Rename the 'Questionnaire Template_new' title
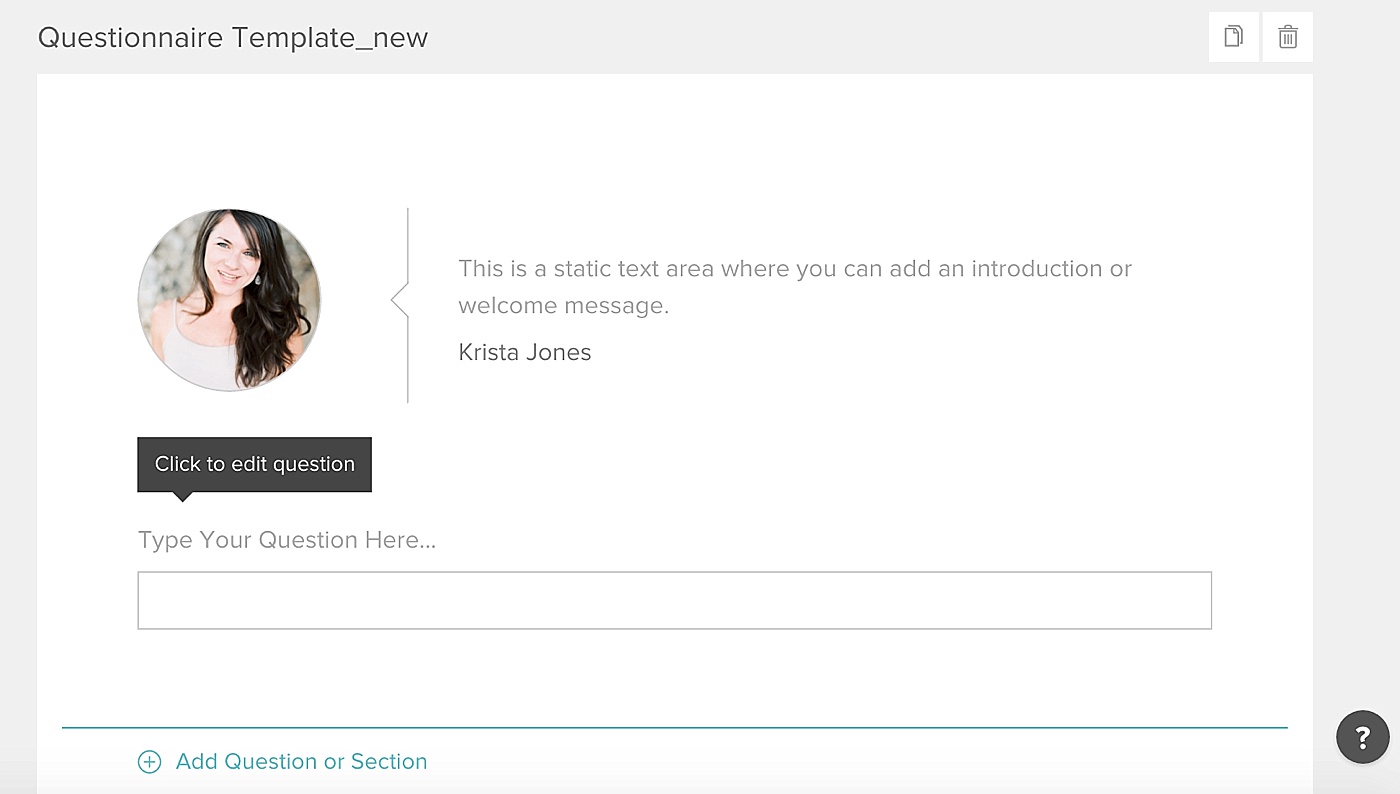 coord(233,38)
